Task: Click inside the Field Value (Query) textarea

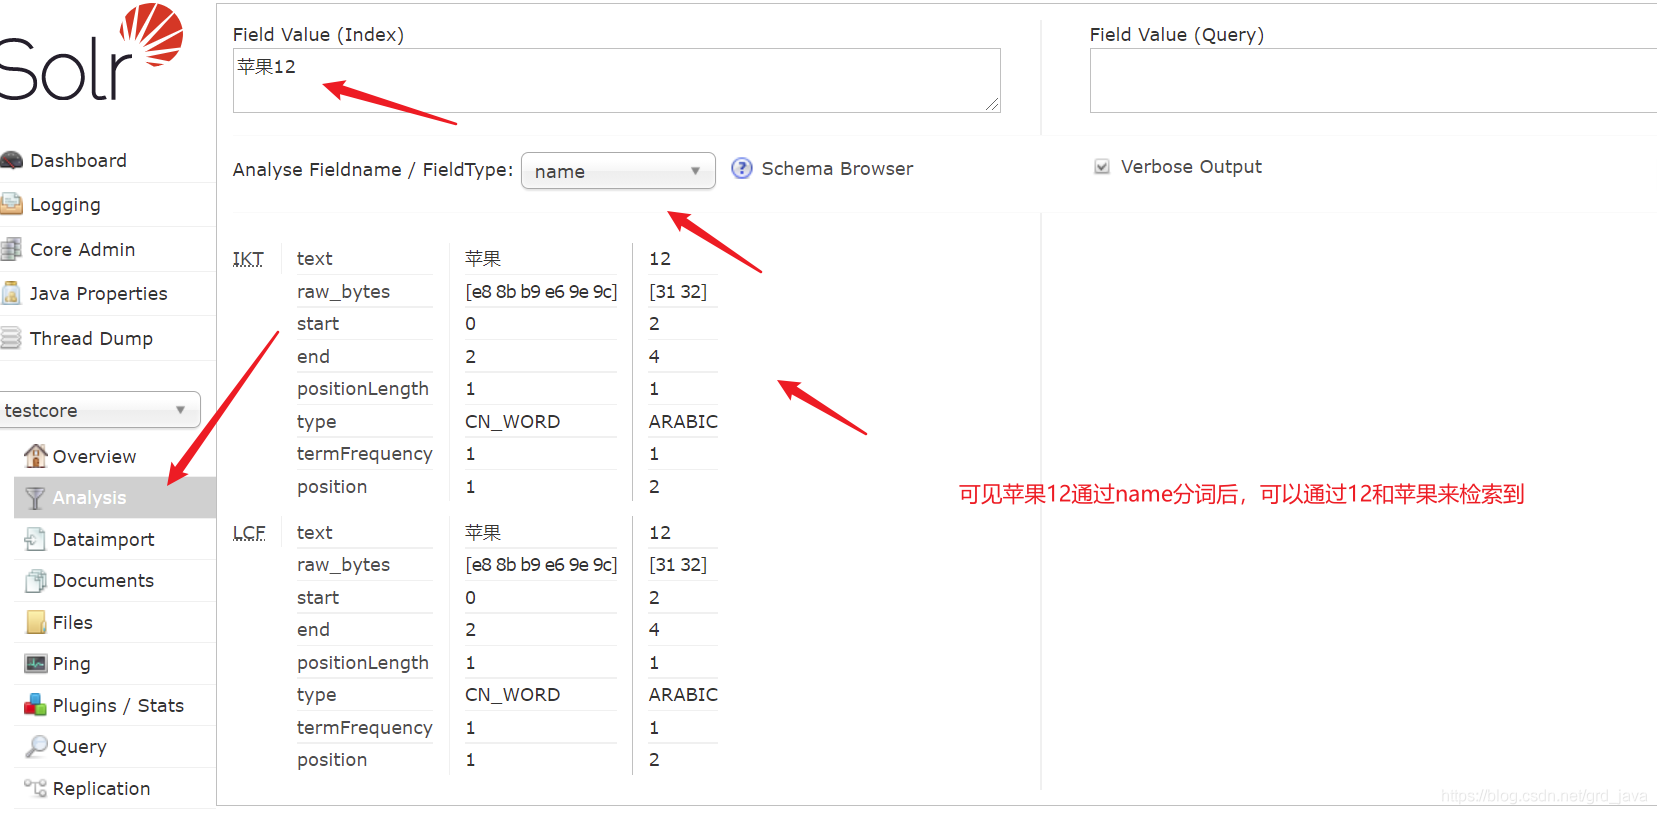Action: click(1372, 80)
